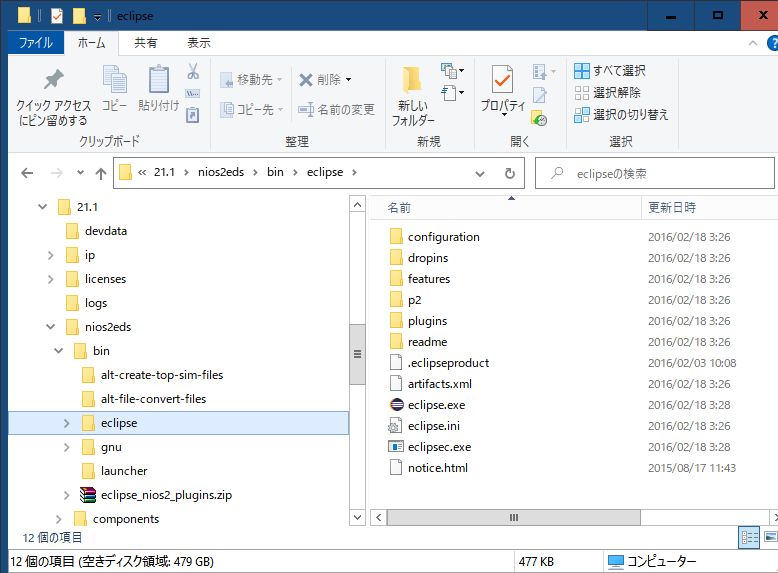Select logs folder in tree
This screenshot has width=778, height=573.
(x=86, y=303)
